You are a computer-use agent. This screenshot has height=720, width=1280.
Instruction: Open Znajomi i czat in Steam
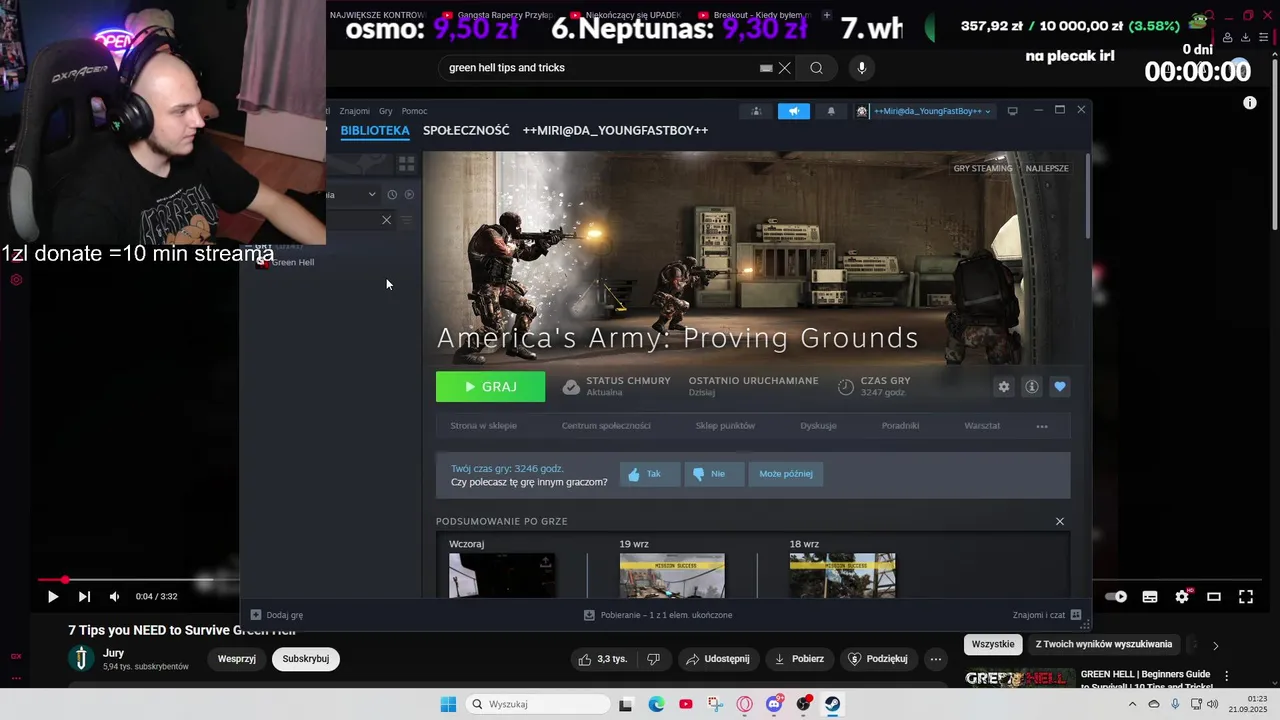point(1047,615)
